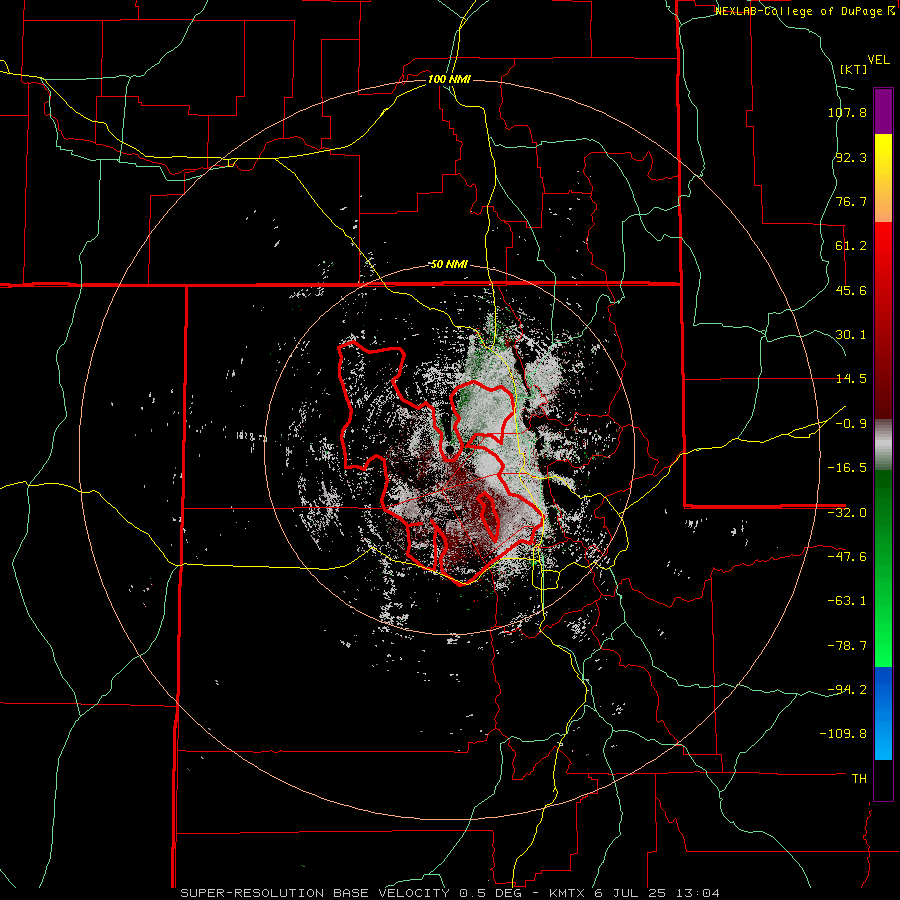900x900 pixels.
Task: Pick the blue segment of the color bar
Action: [x=883, y=713]
